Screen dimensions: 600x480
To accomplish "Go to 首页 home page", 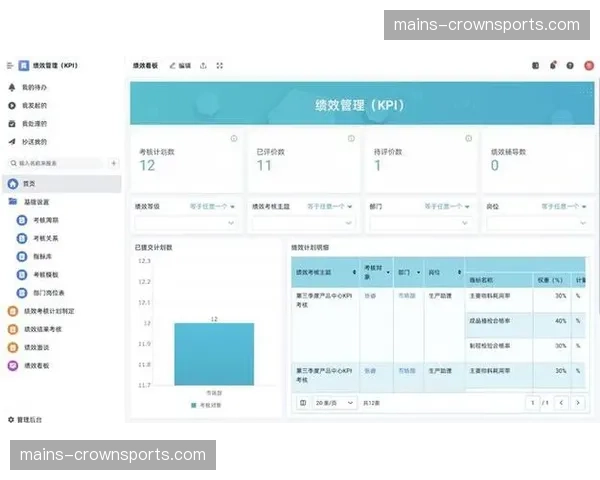I will (x=62, y=184).
